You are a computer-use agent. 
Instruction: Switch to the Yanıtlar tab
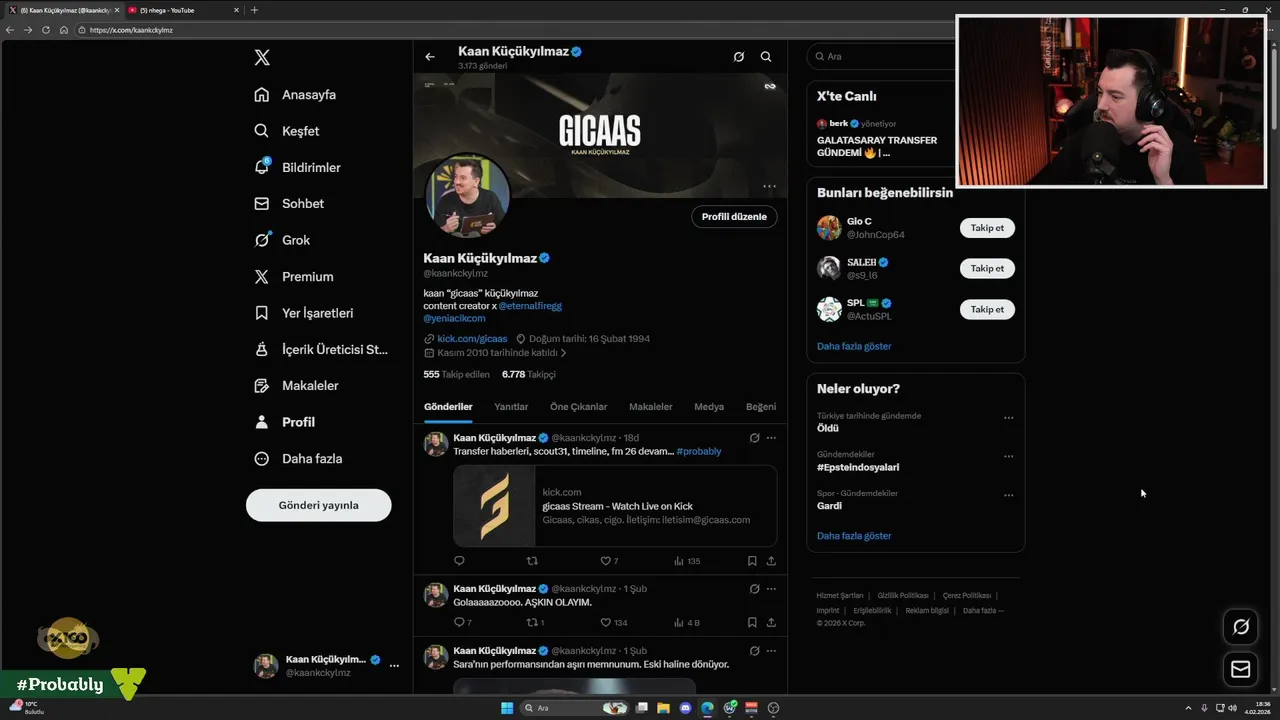pyautogui.click(x=511, y=407)
